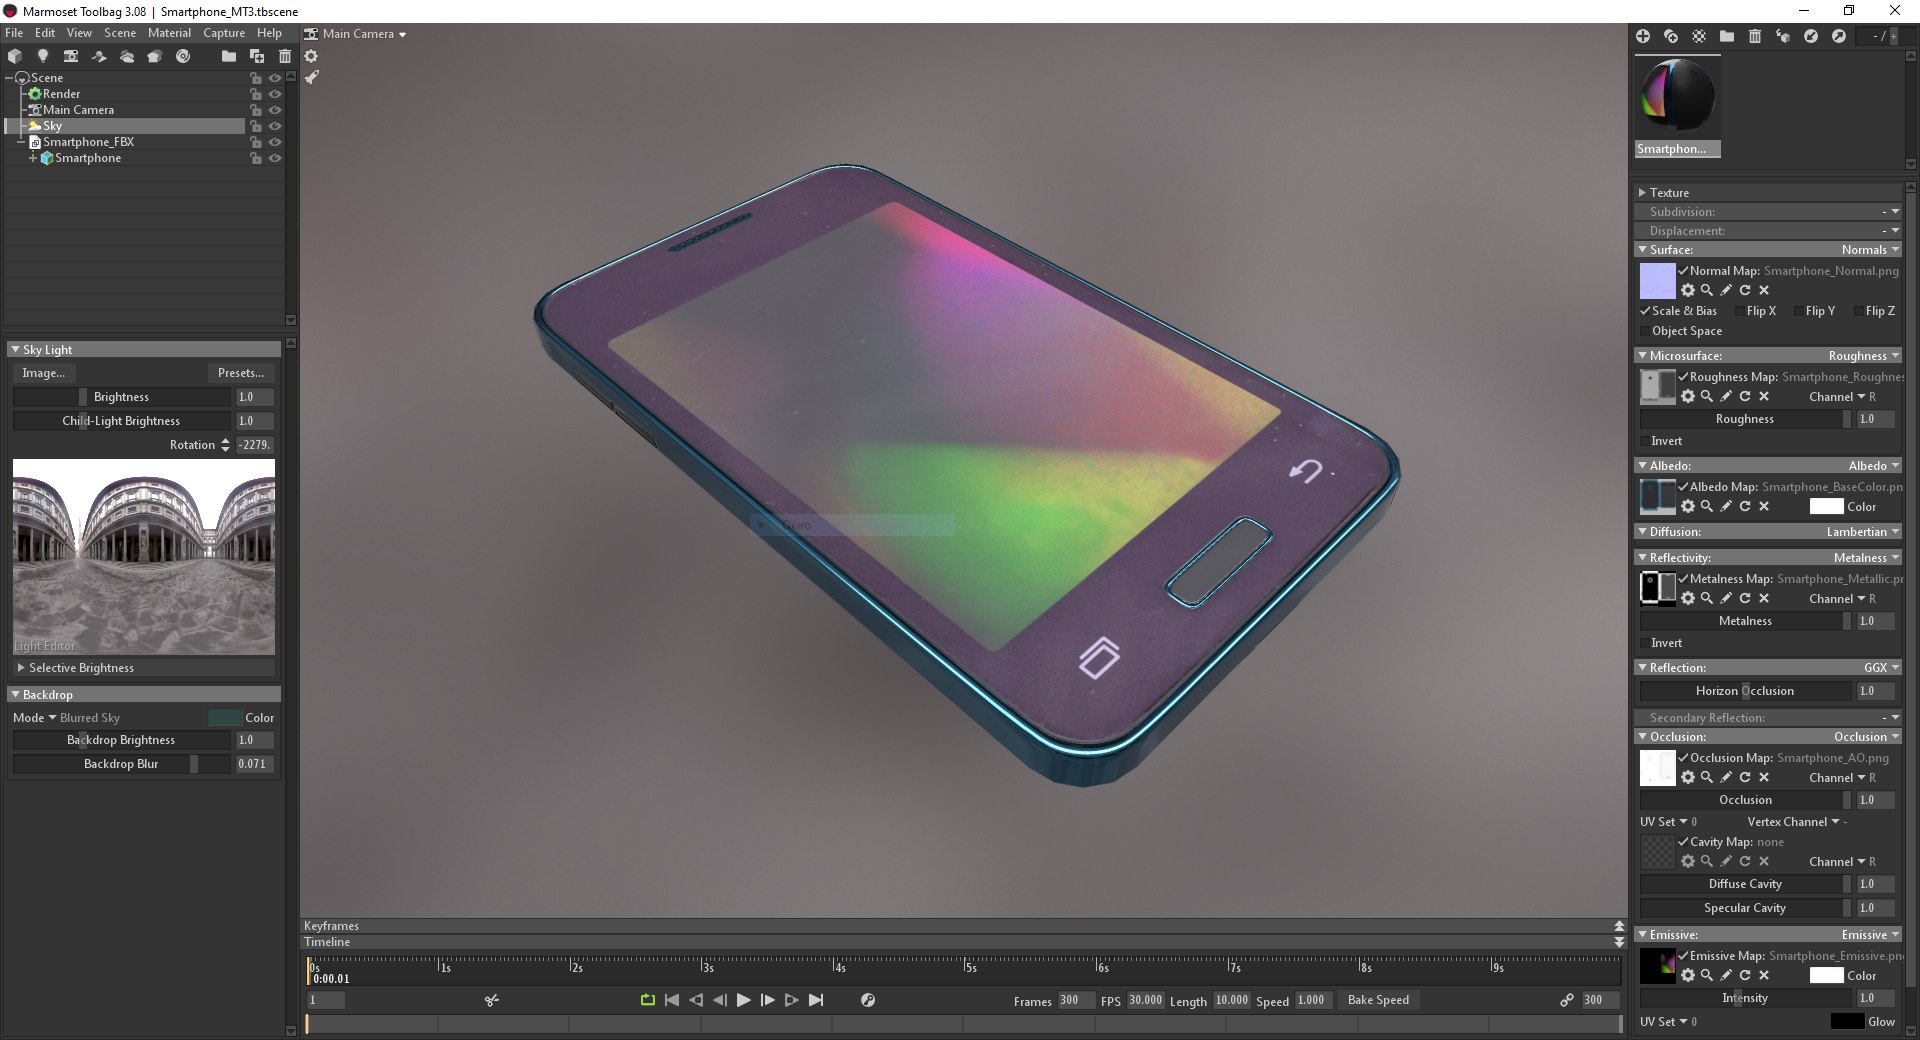Apply material to the selected mesh

[x=1782, y=36]
